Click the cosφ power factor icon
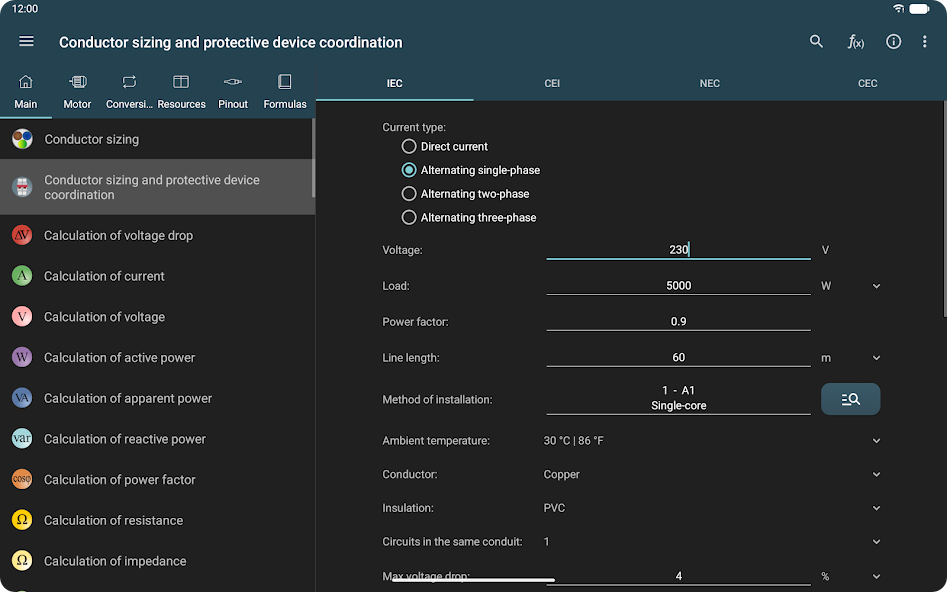The image size is (947, 592). pos(22,479)
